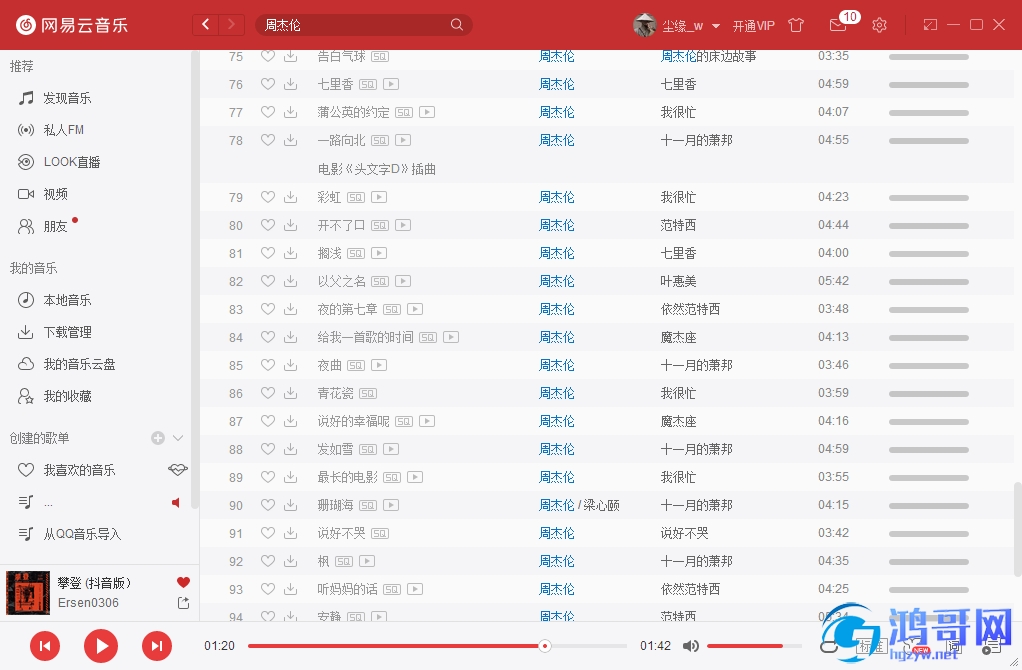Screen dimensions: 1022x670
Task: Download the song 一路向北
Action: (291, 140)
